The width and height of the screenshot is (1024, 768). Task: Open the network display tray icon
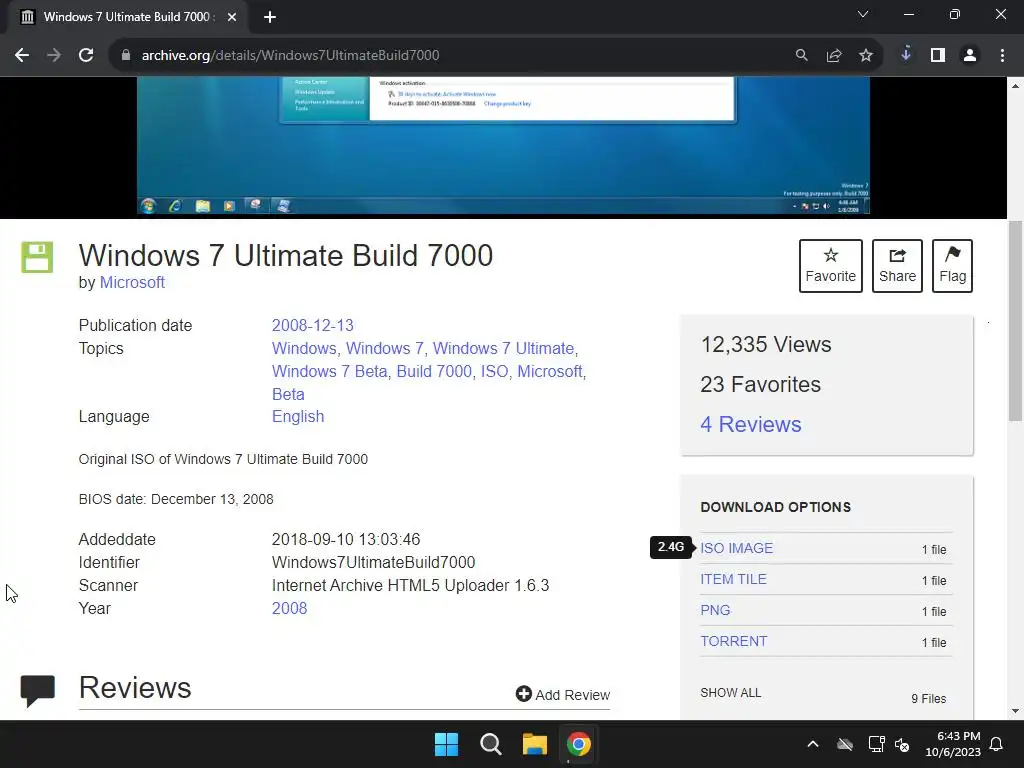click(x=876, y=744)
